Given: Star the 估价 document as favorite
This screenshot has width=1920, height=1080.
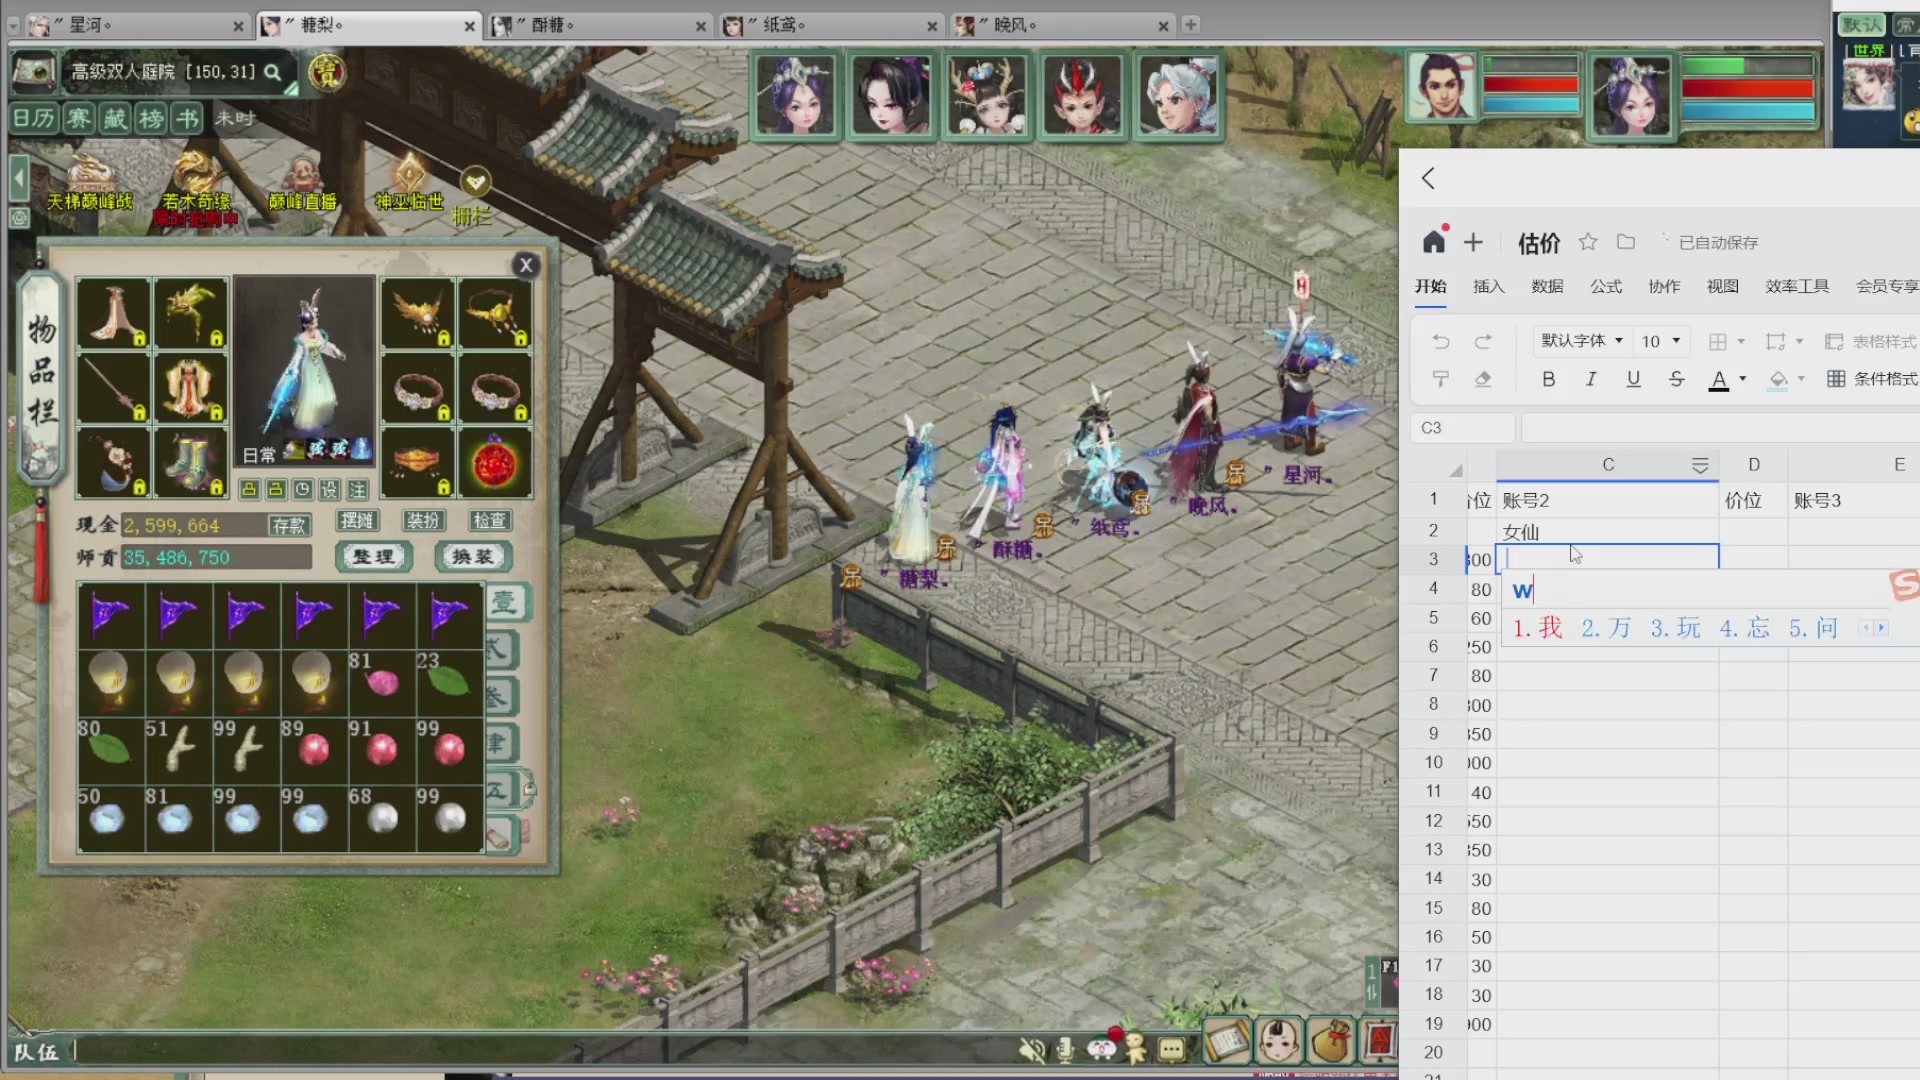Looking at the screenshot, I should click(x=1588, y=242).
